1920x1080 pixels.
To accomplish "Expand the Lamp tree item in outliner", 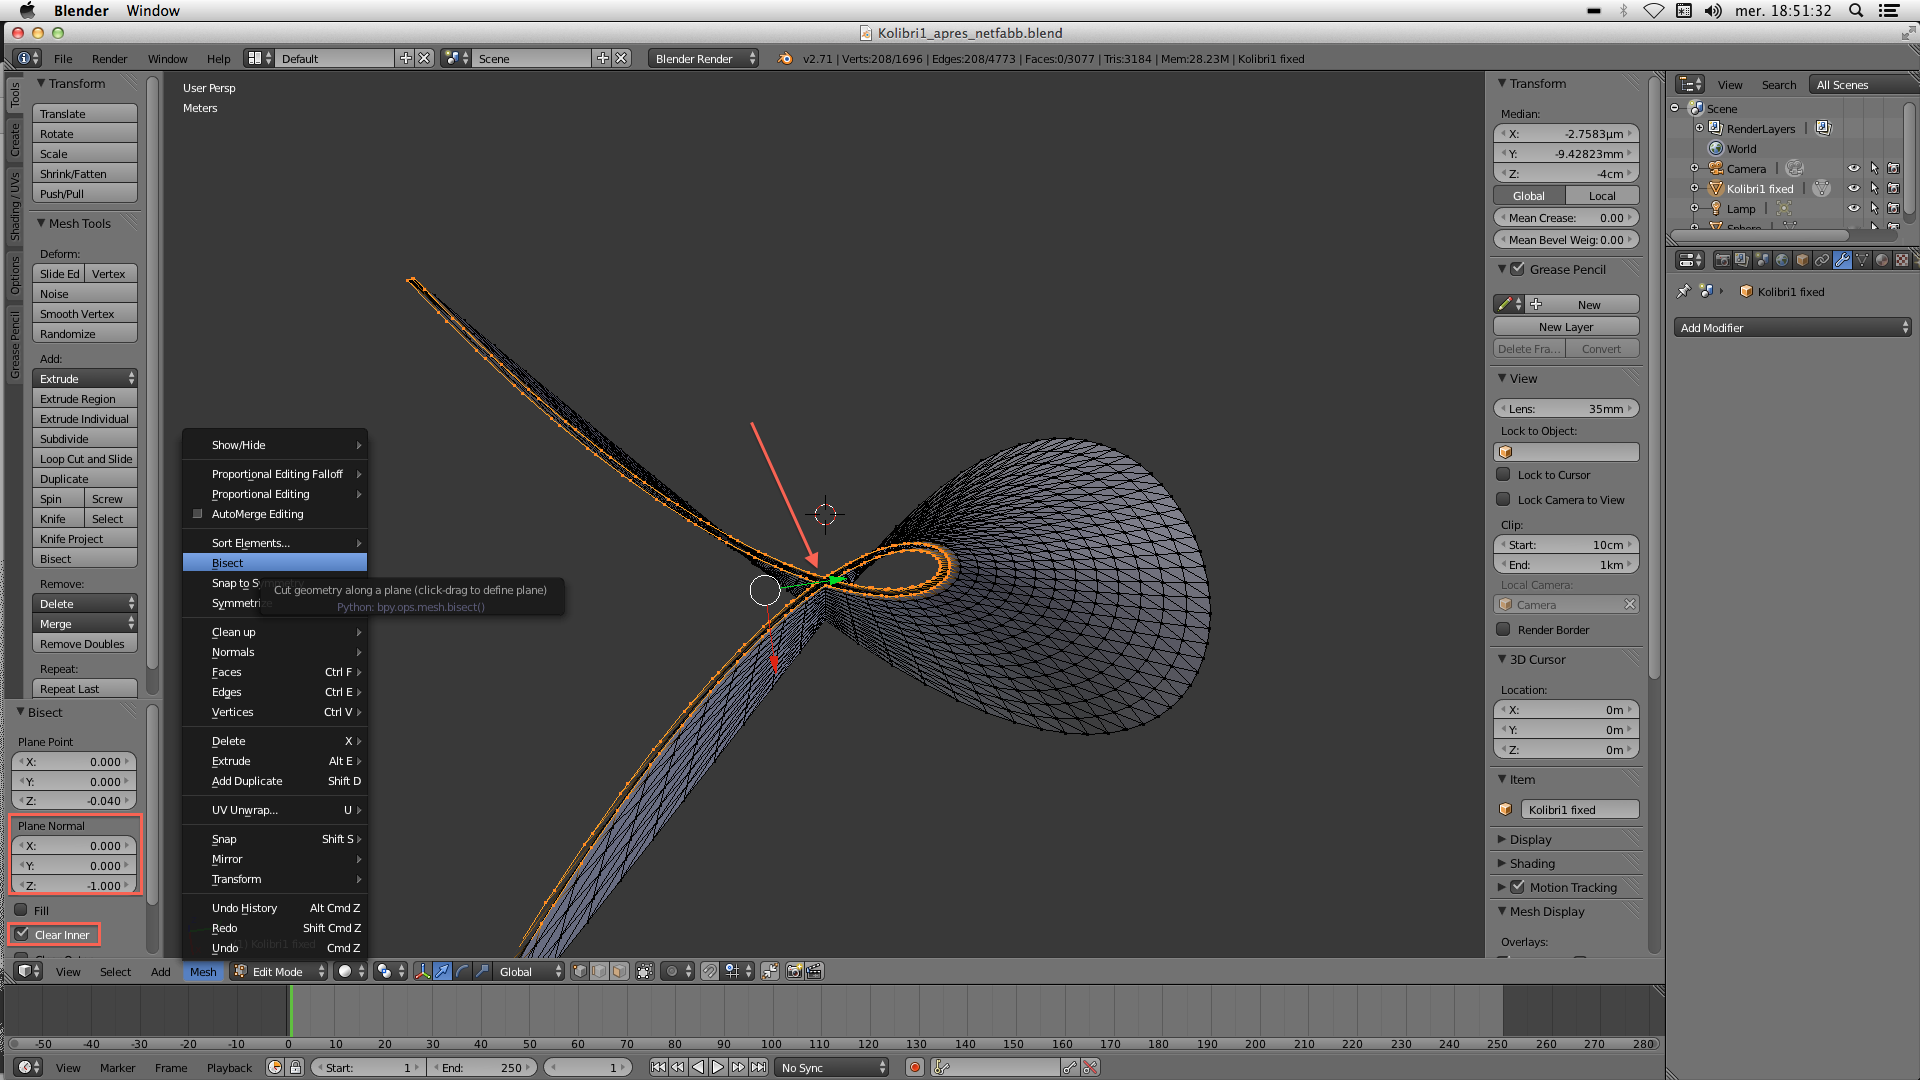I will pos(1694,208).
